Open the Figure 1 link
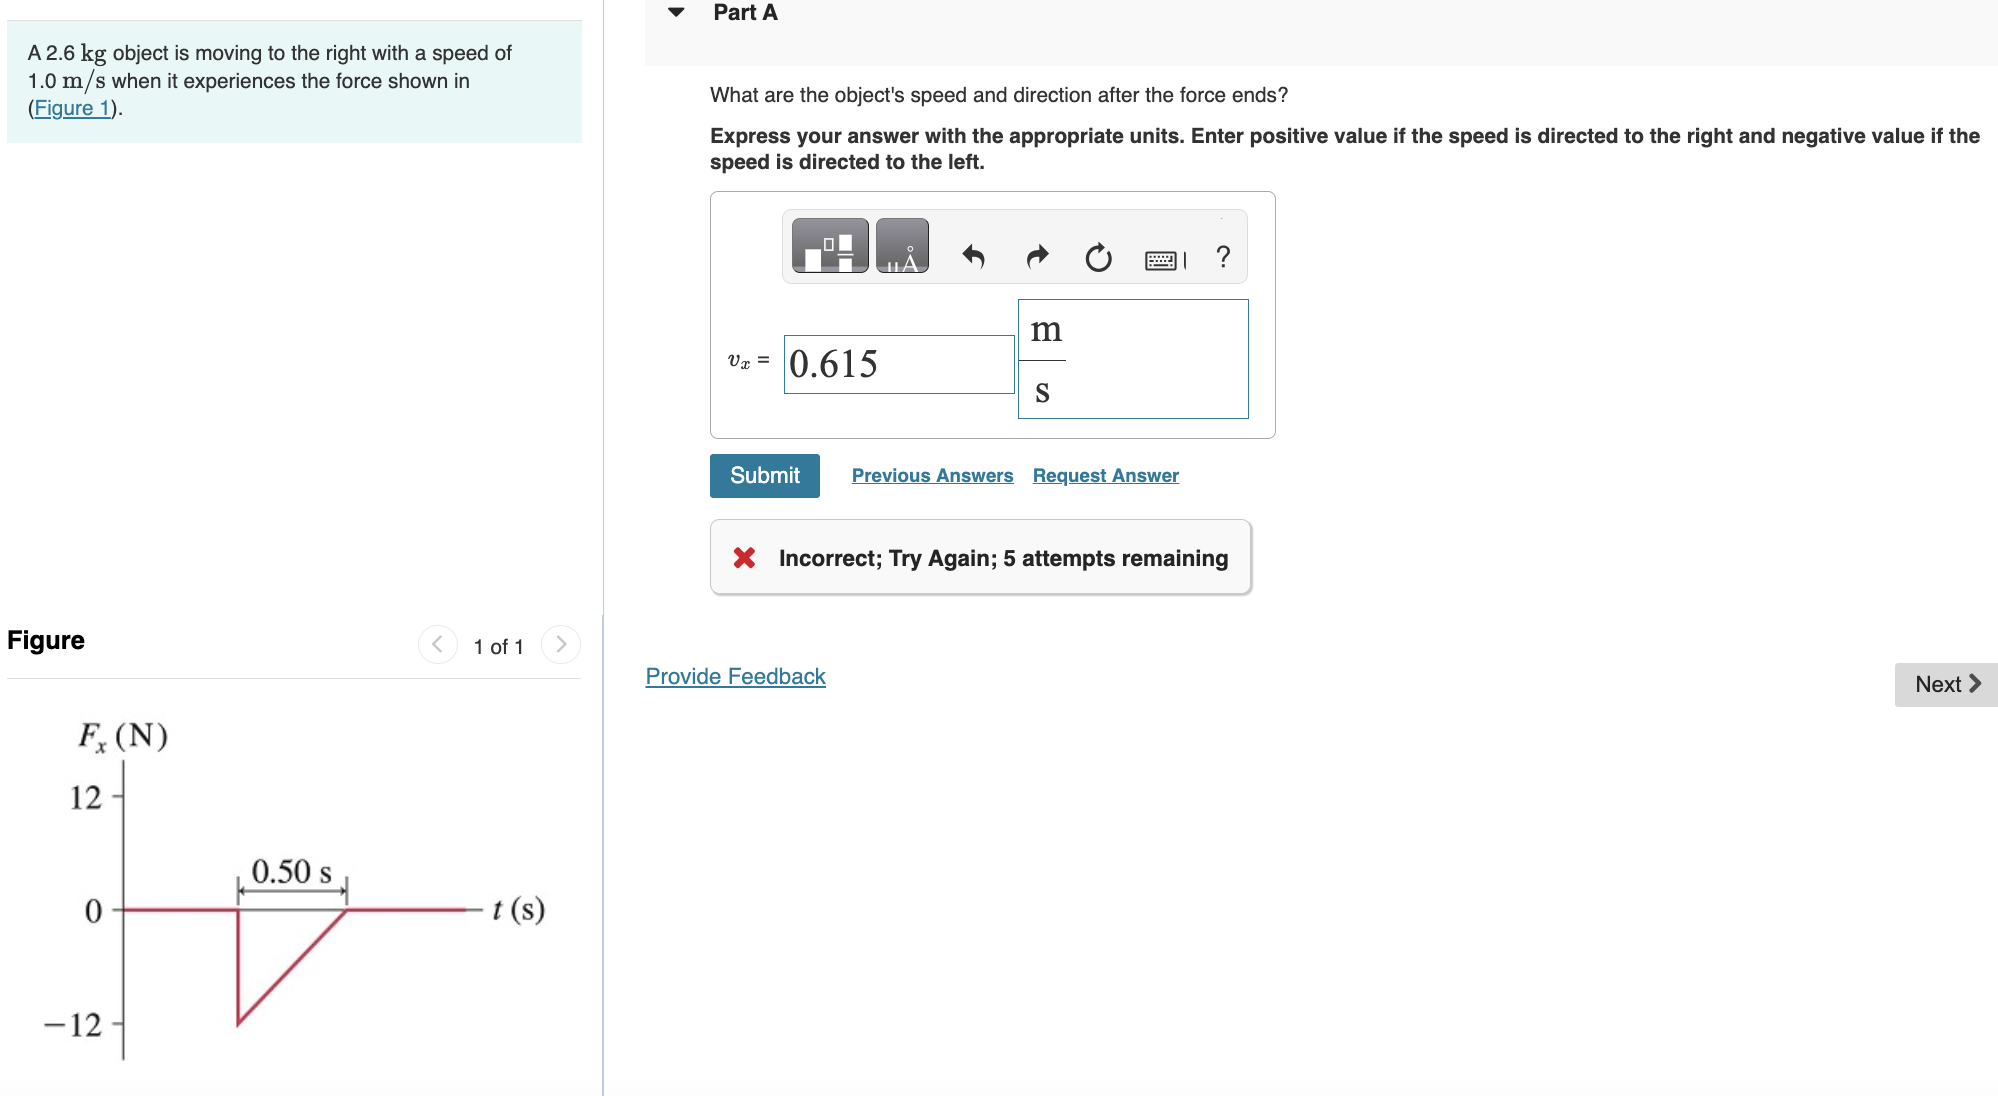The height and width of the screenshot is (1096, 1998). click(x=73, y=108)
